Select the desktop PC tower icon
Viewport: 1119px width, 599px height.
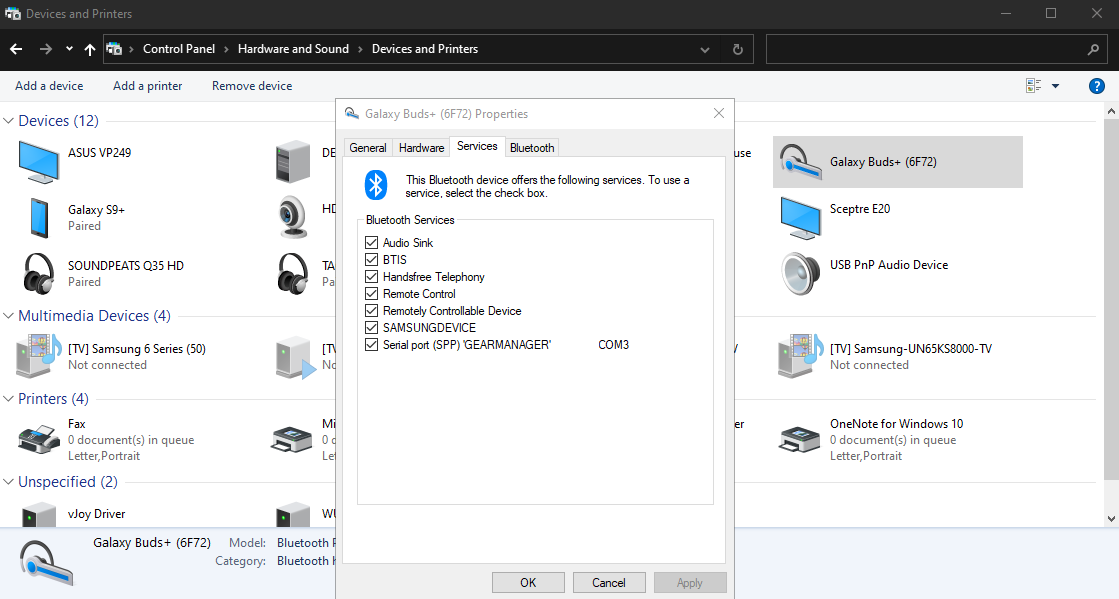293,161
